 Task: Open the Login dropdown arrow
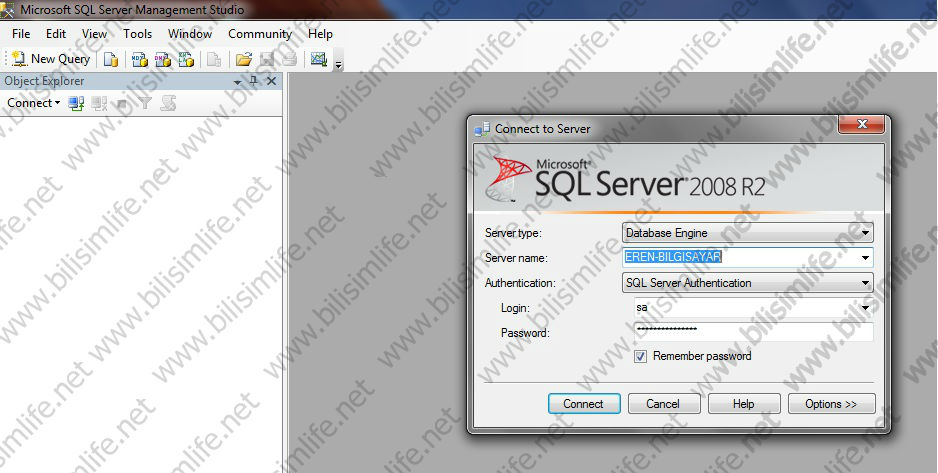point(865,308)
